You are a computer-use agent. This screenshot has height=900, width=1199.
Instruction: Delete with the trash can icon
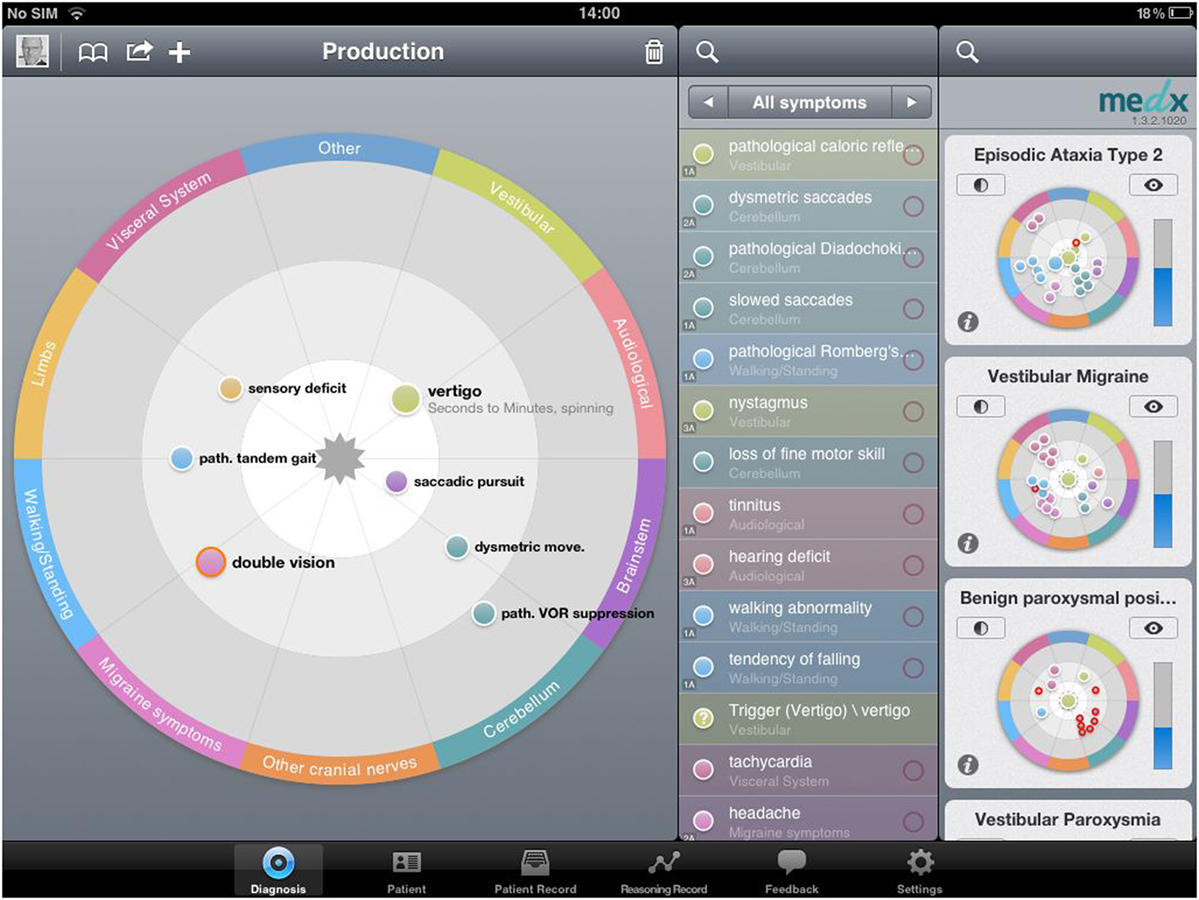pyautogui.click(x=654, y=51)
